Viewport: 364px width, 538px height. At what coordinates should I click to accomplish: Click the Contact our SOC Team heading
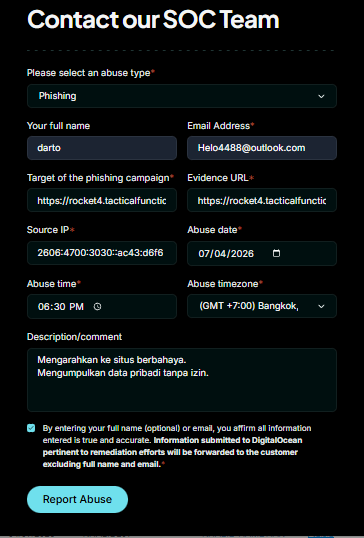point(153,19)
